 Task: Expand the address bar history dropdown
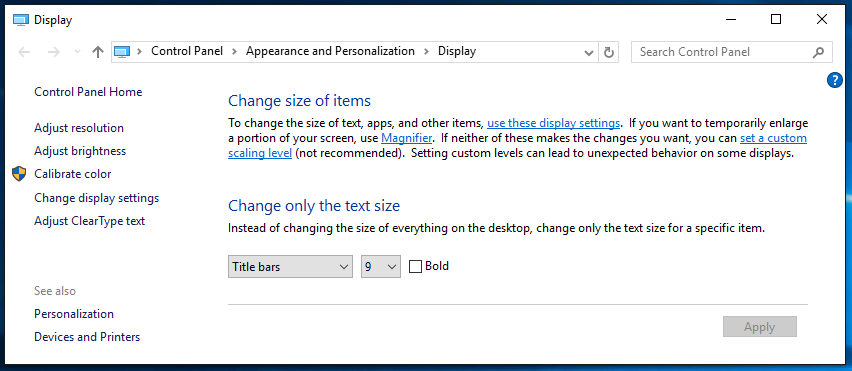tap(588, 52)
